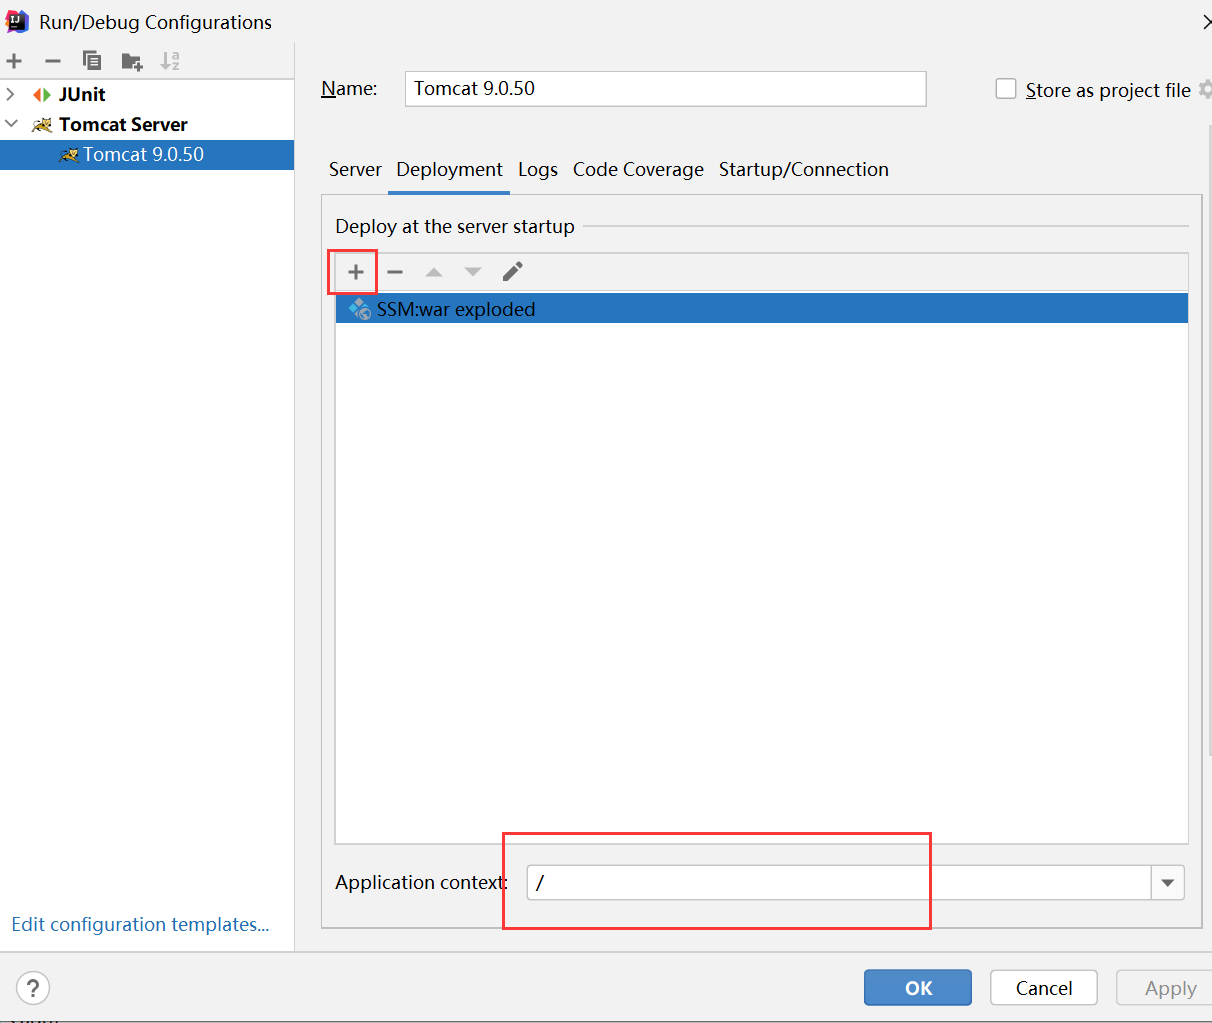Select the Deployment tab
The width and height of the screenshot is (1212, 1023).
click(x=449, y=170)
